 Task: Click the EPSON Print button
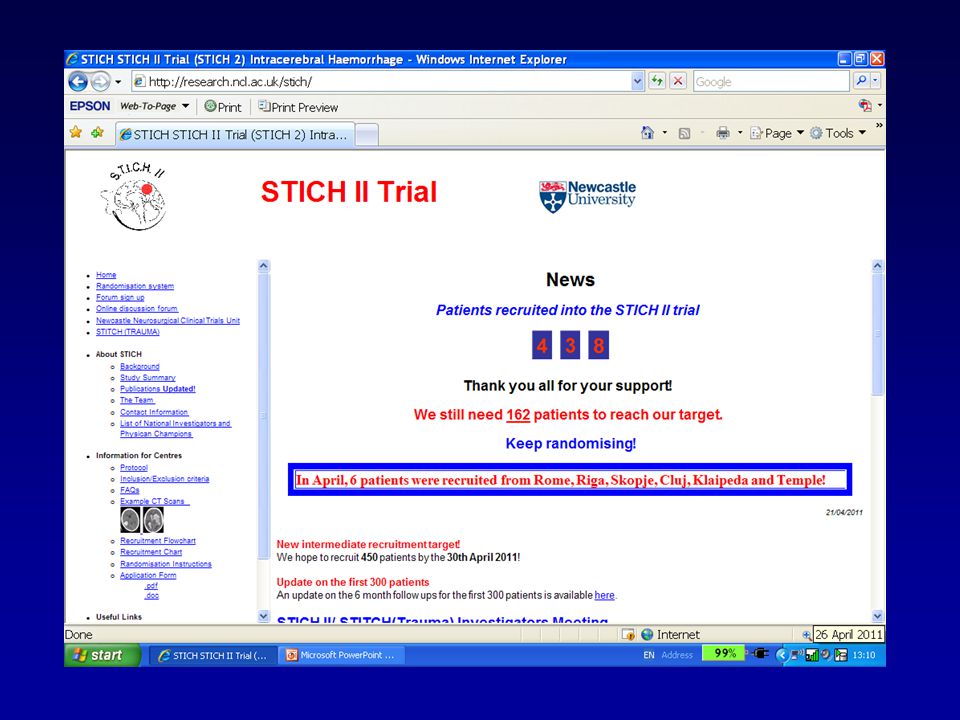[x=223, y=107]
